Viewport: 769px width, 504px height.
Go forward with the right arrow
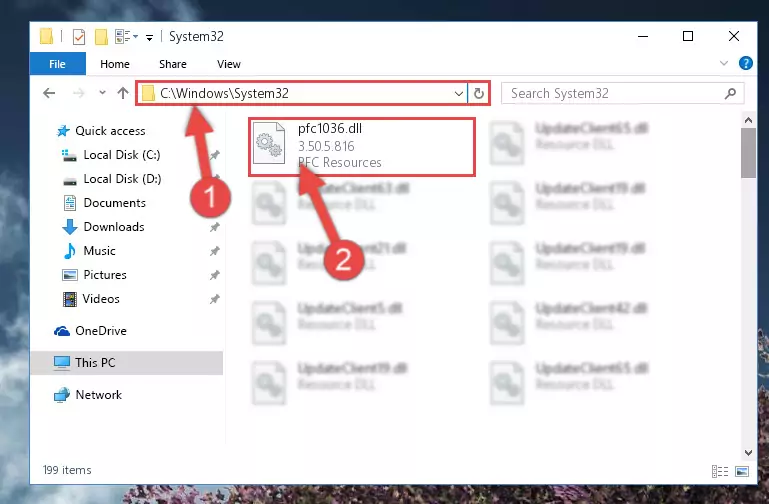pos(78,93)
